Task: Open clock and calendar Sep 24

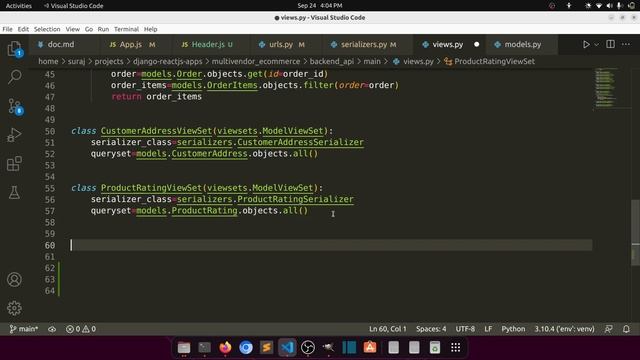Action: [320, 6]
